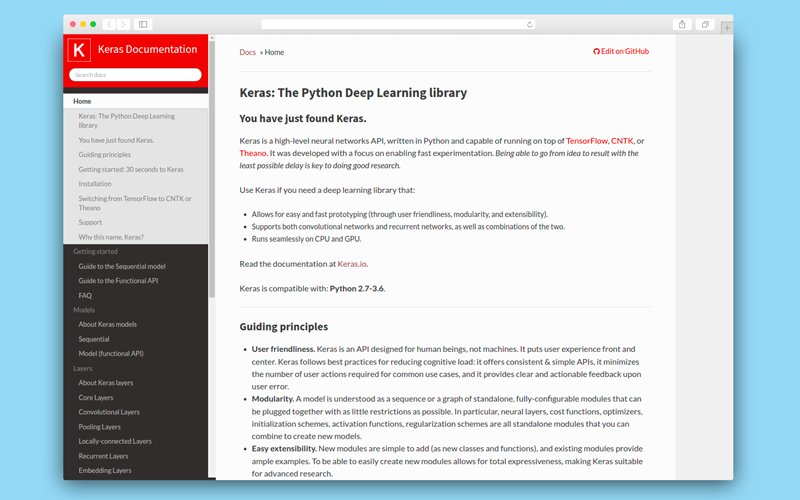Open 'Switching from TensorFlow to CNTK or Theano'
The height and width of the screenshot is (500, 800).
[x=135, y=203]
